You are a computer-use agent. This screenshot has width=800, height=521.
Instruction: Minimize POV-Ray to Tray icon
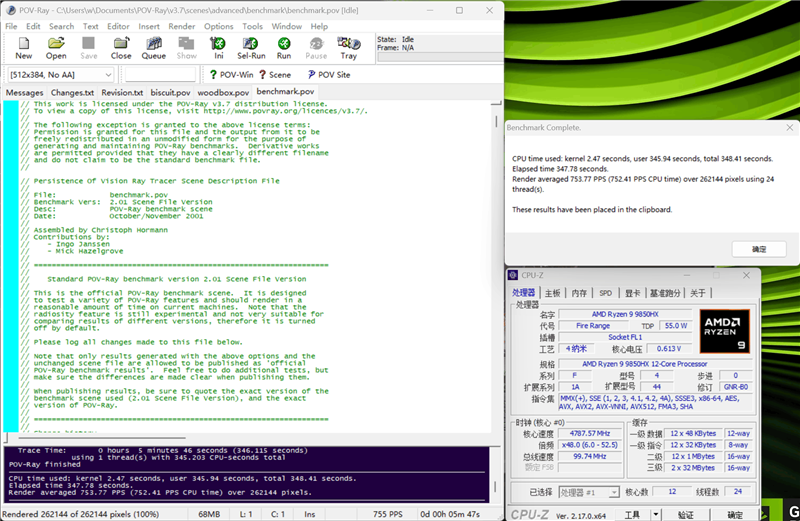tap(348, 48)
